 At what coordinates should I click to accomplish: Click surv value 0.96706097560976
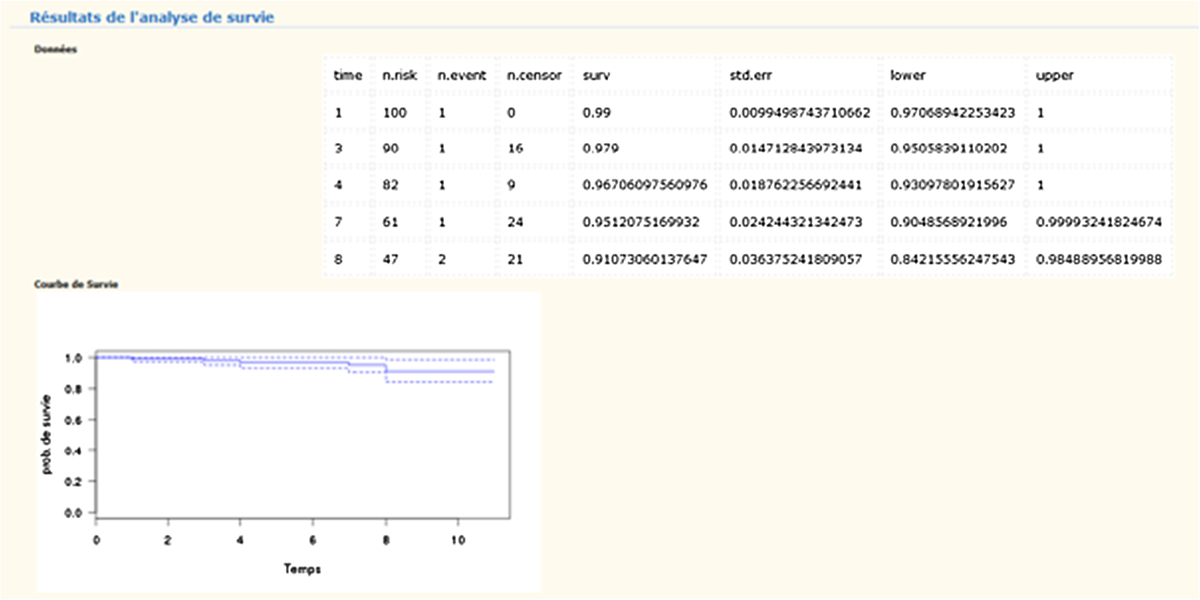point(645,185)
